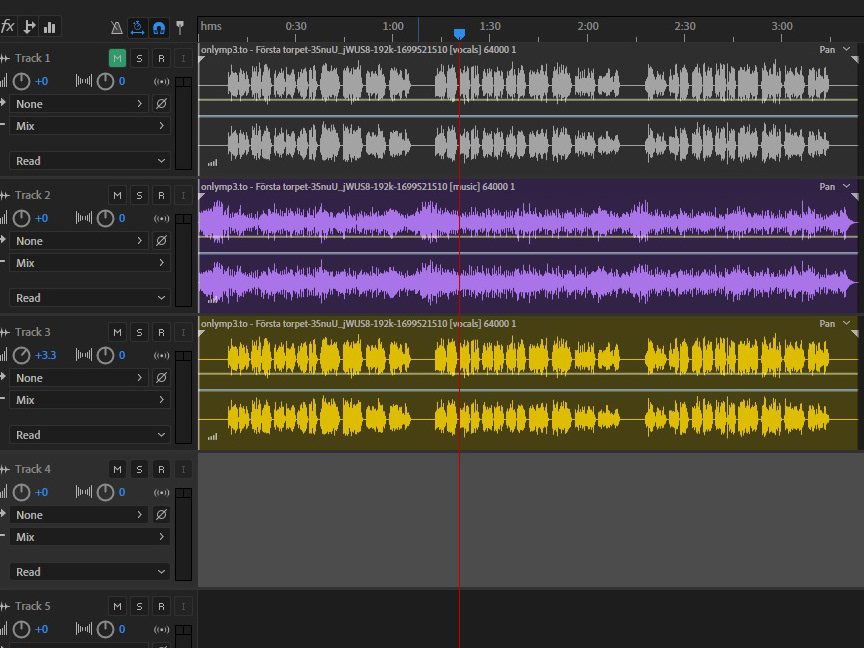Mute Track 5
This screenshot has width=864, height=648.
[x=117, y=606]
